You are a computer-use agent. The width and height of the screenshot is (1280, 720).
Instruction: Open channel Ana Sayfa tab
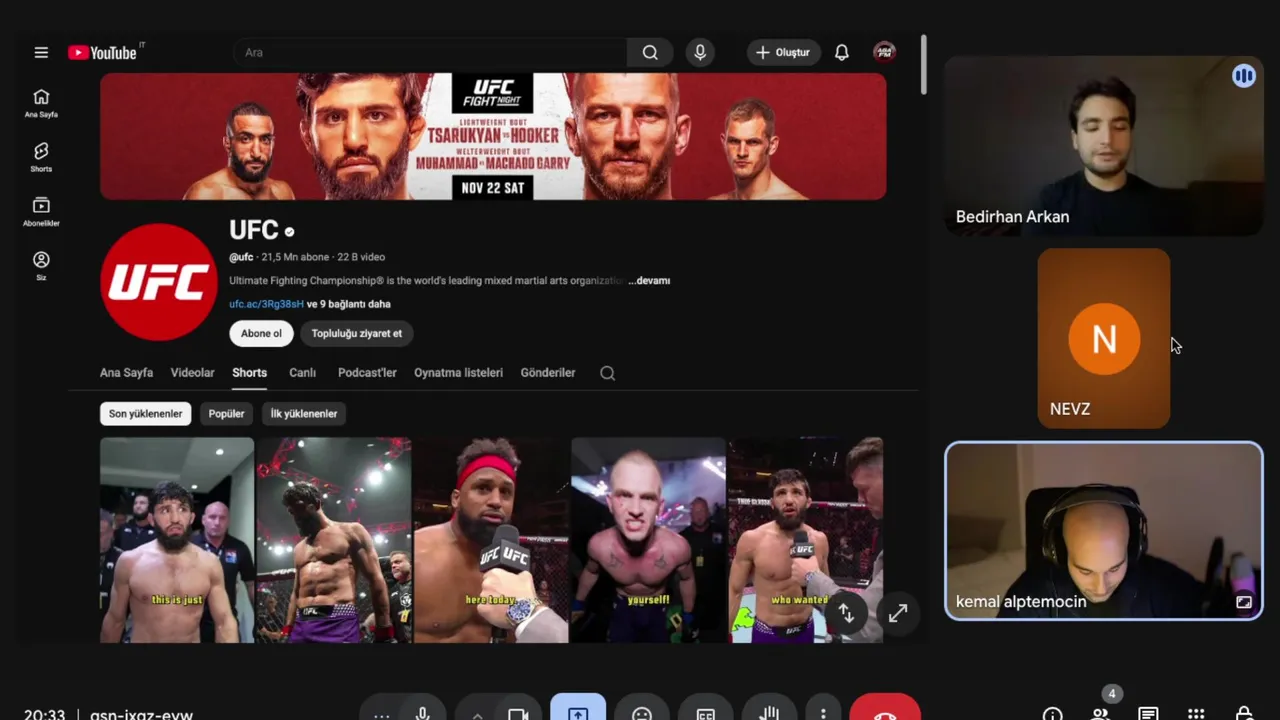126,373
